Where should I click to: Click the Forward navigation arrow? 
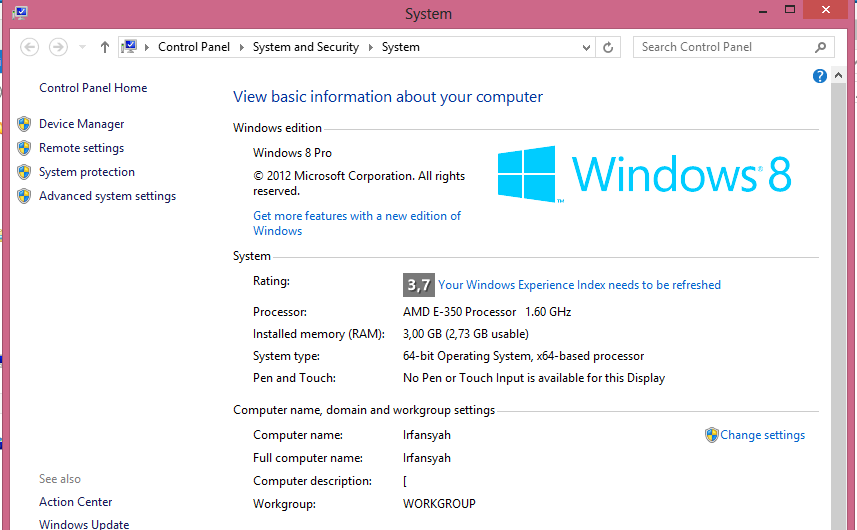(x=58, y=47)
